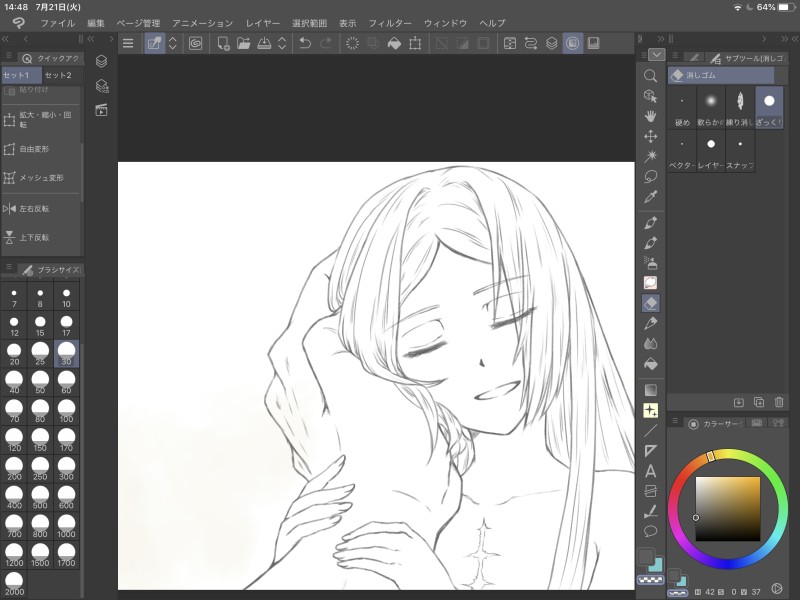Open the ヘルプ menu
The width and height of the screenshot is (800, 600).
coord(492,23)
